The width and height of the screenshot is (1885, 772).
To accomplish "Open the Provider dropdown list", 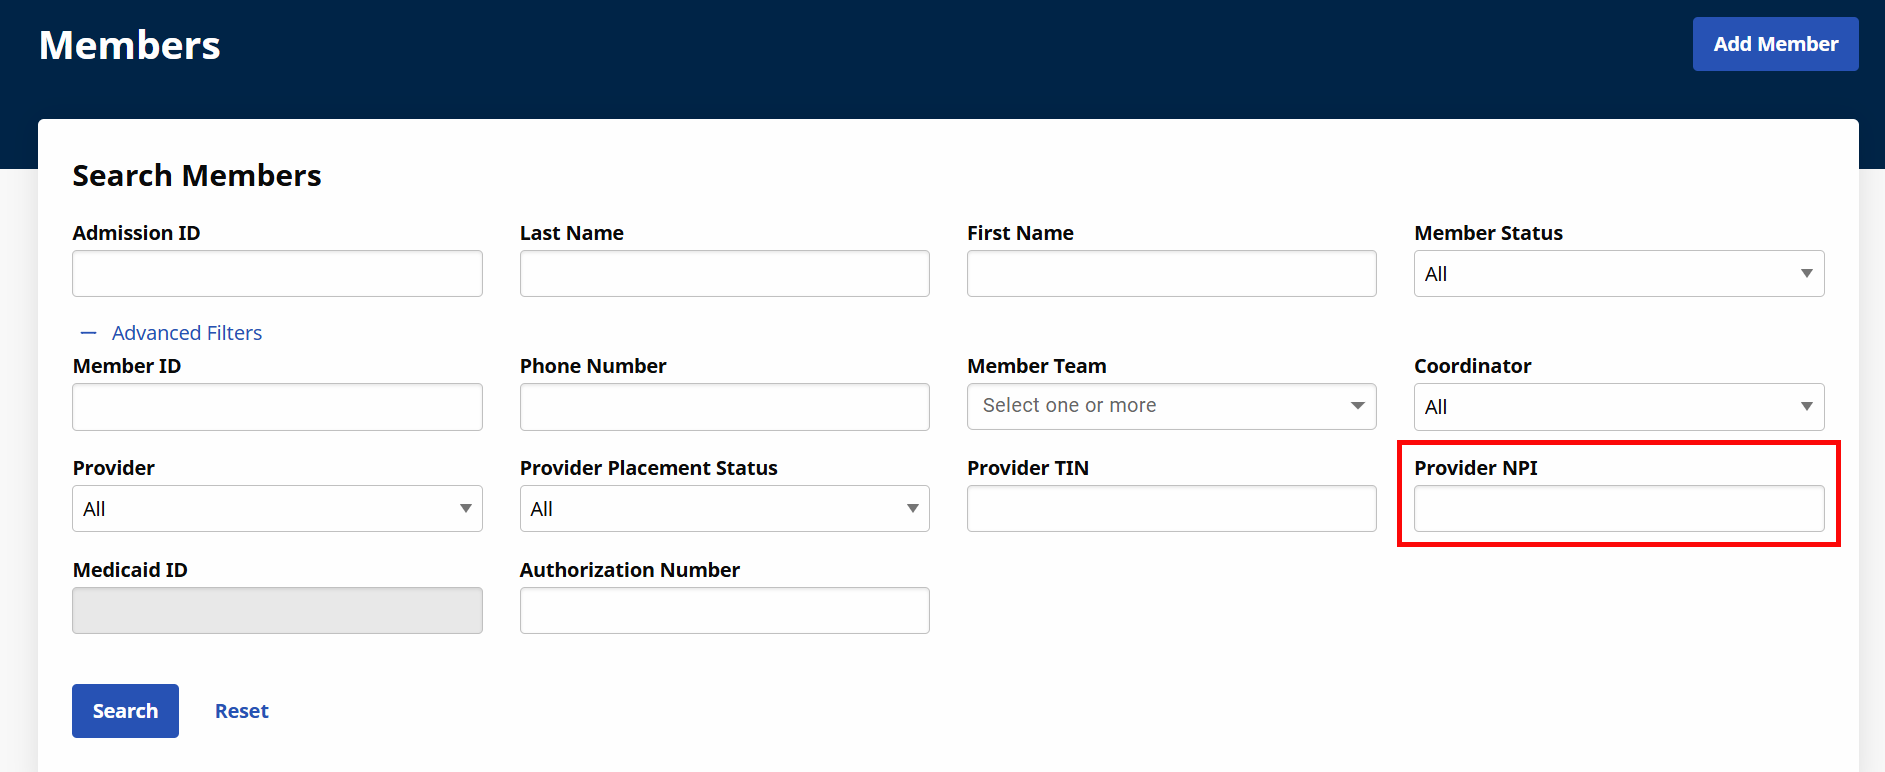I will pyautogui.click(x=277, y=509).
